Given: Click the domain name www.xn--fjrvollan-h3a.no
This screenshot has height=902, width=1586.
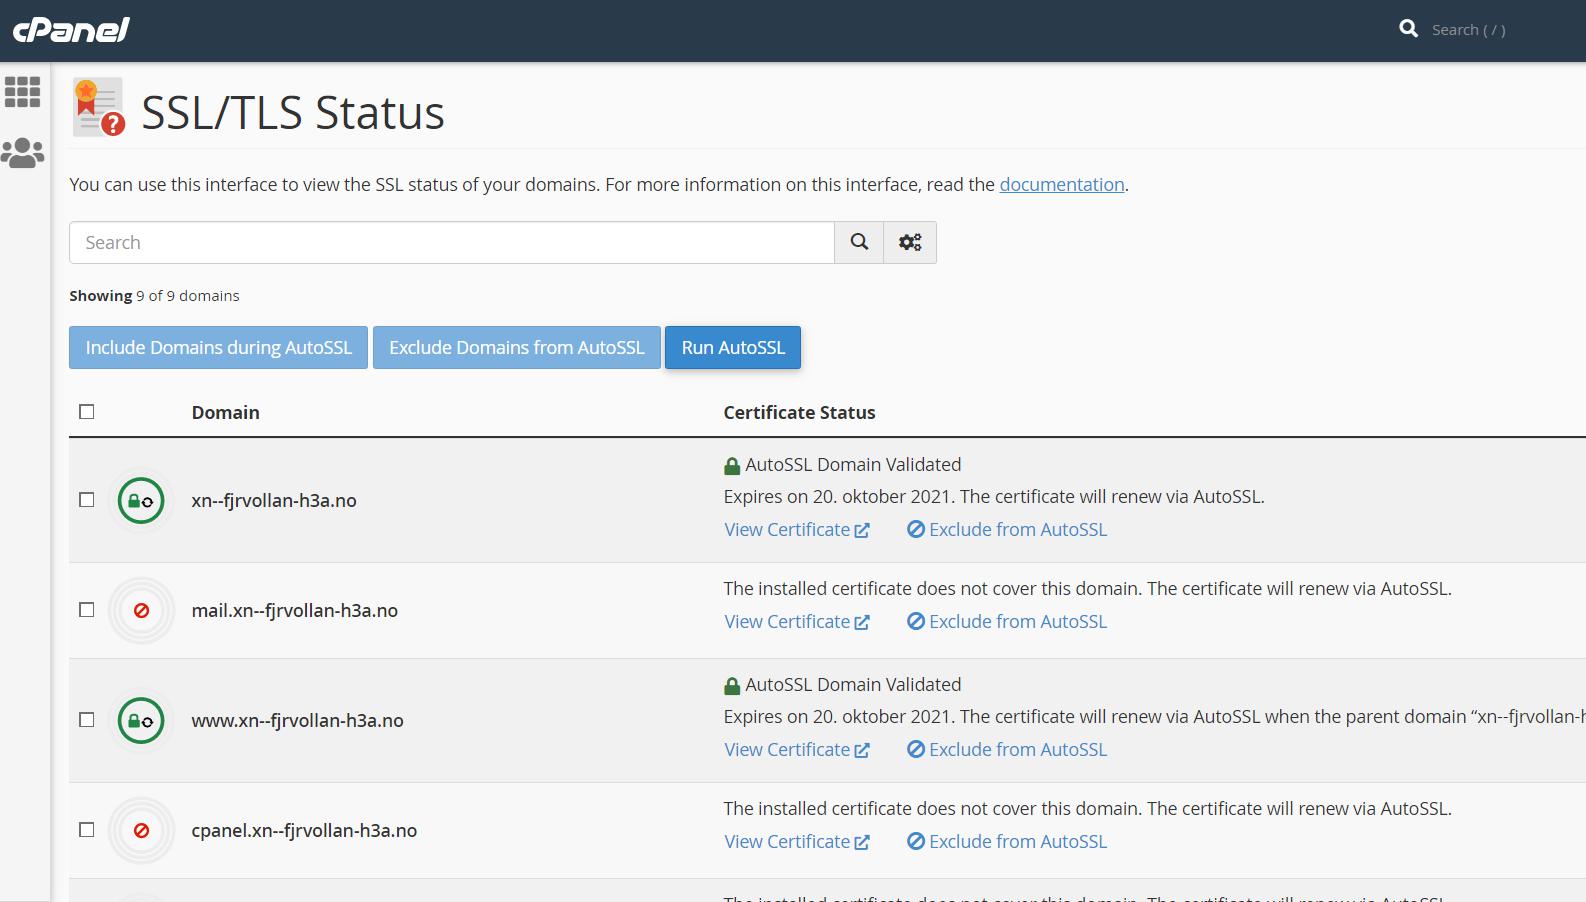Looking at the screenshot, I should pyautogui.click(x=298, y=720).
